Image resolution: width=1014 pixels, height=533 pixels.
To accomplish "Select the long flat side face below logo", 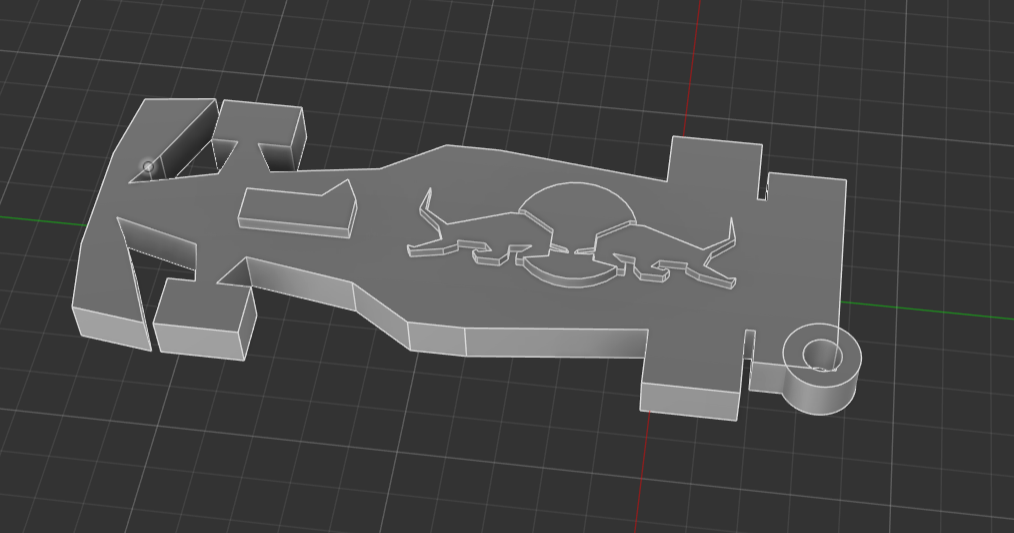I will (x=555, y=341).
